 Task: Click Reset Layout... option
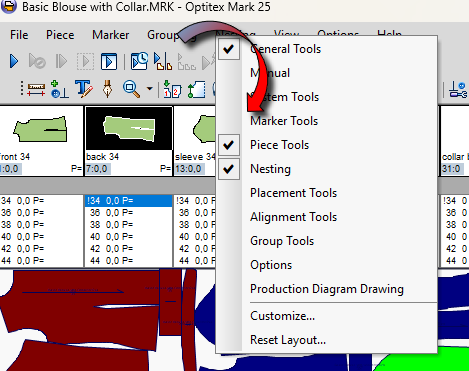[x=288, y=340]
